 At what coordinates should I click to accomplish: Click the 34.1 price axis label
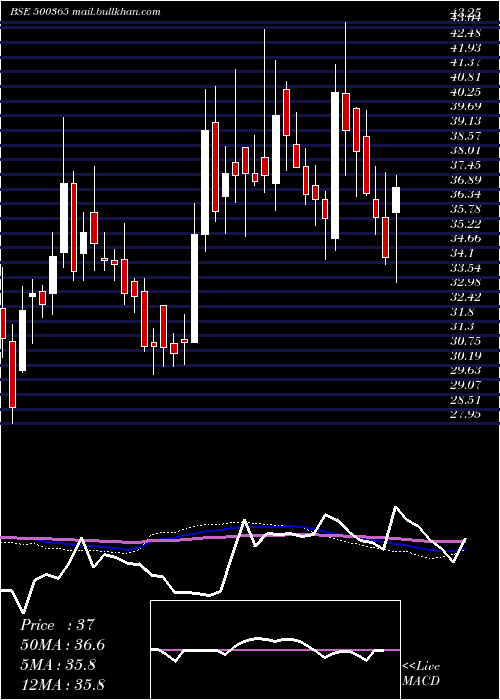pos(462,253)
